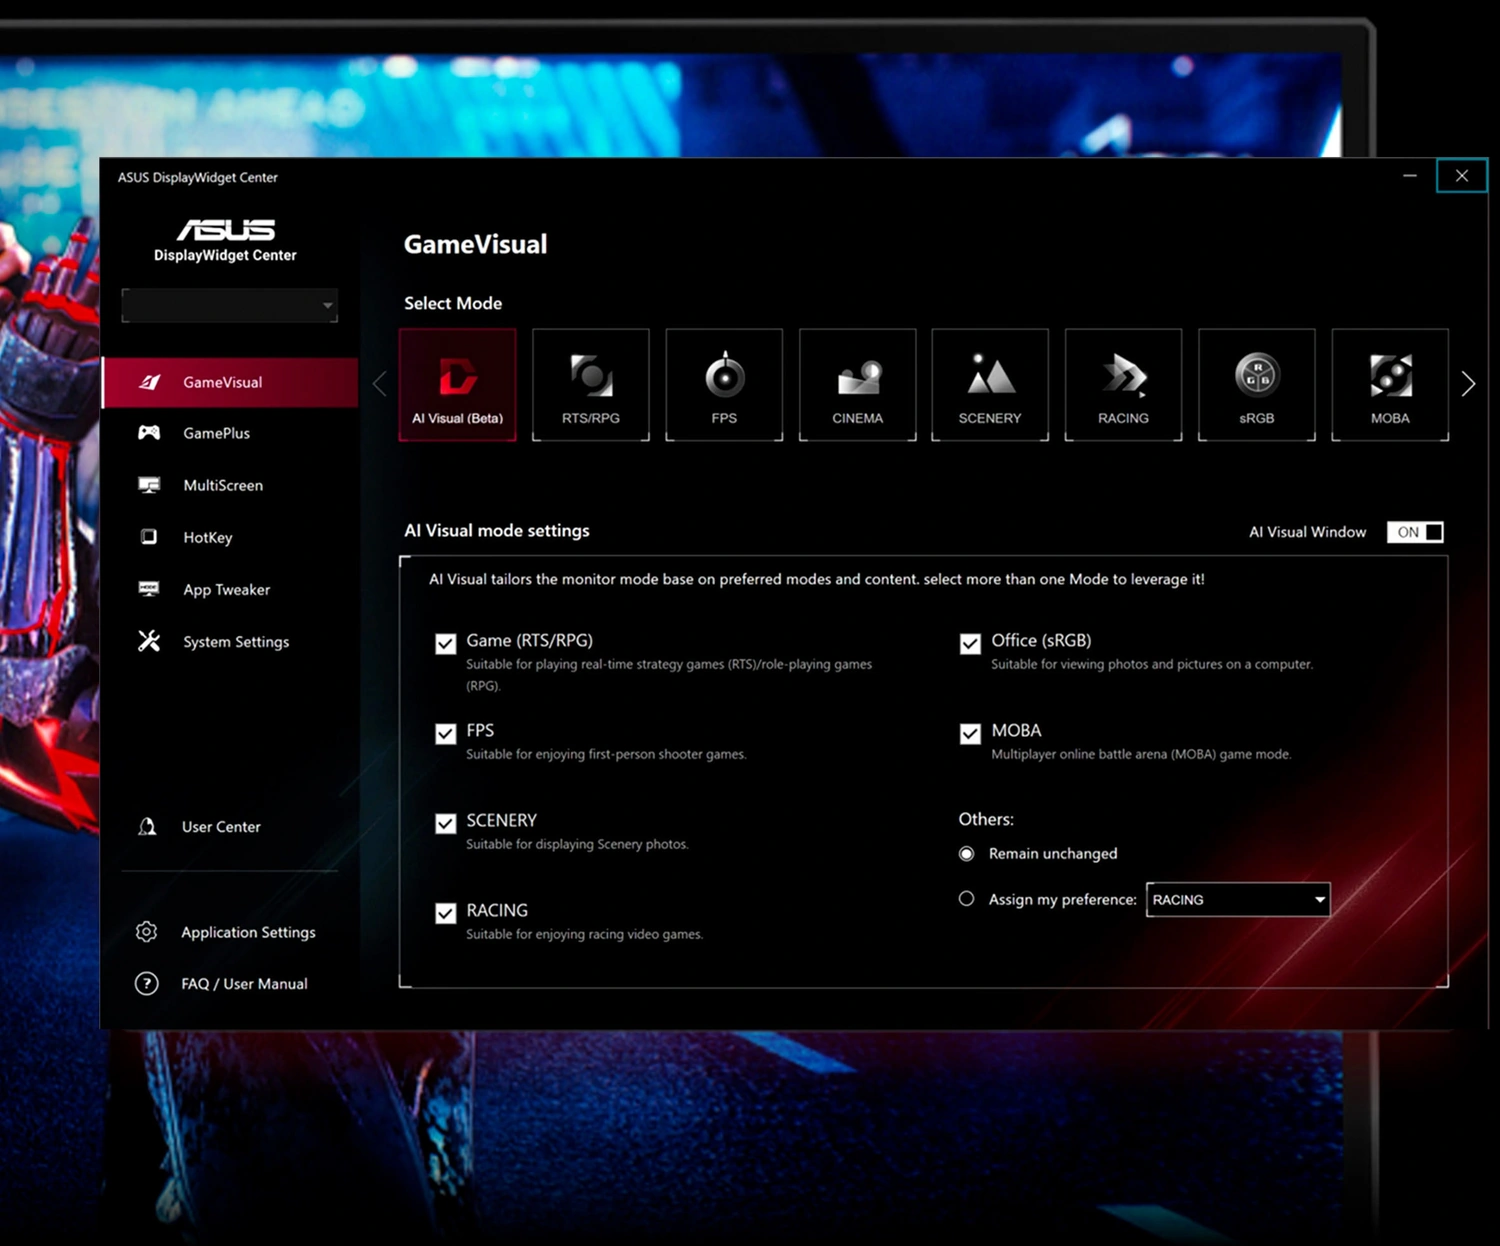This screenshot has width=1500, height=1246.
Task: Open the Assign my preference RACING dropdown
Action: (x=1238, y=900)
